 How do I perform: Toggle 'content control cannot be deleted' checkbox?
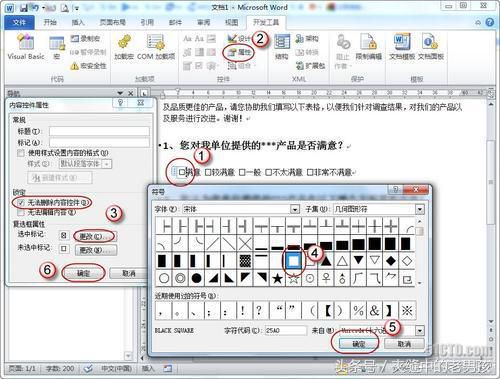click(21, 202)
